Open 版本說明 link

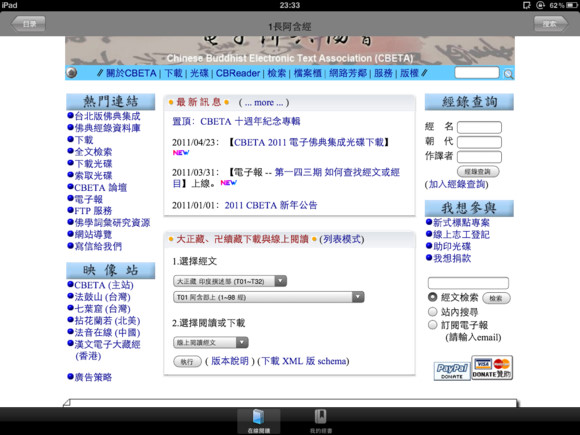[x=230, y=361]
